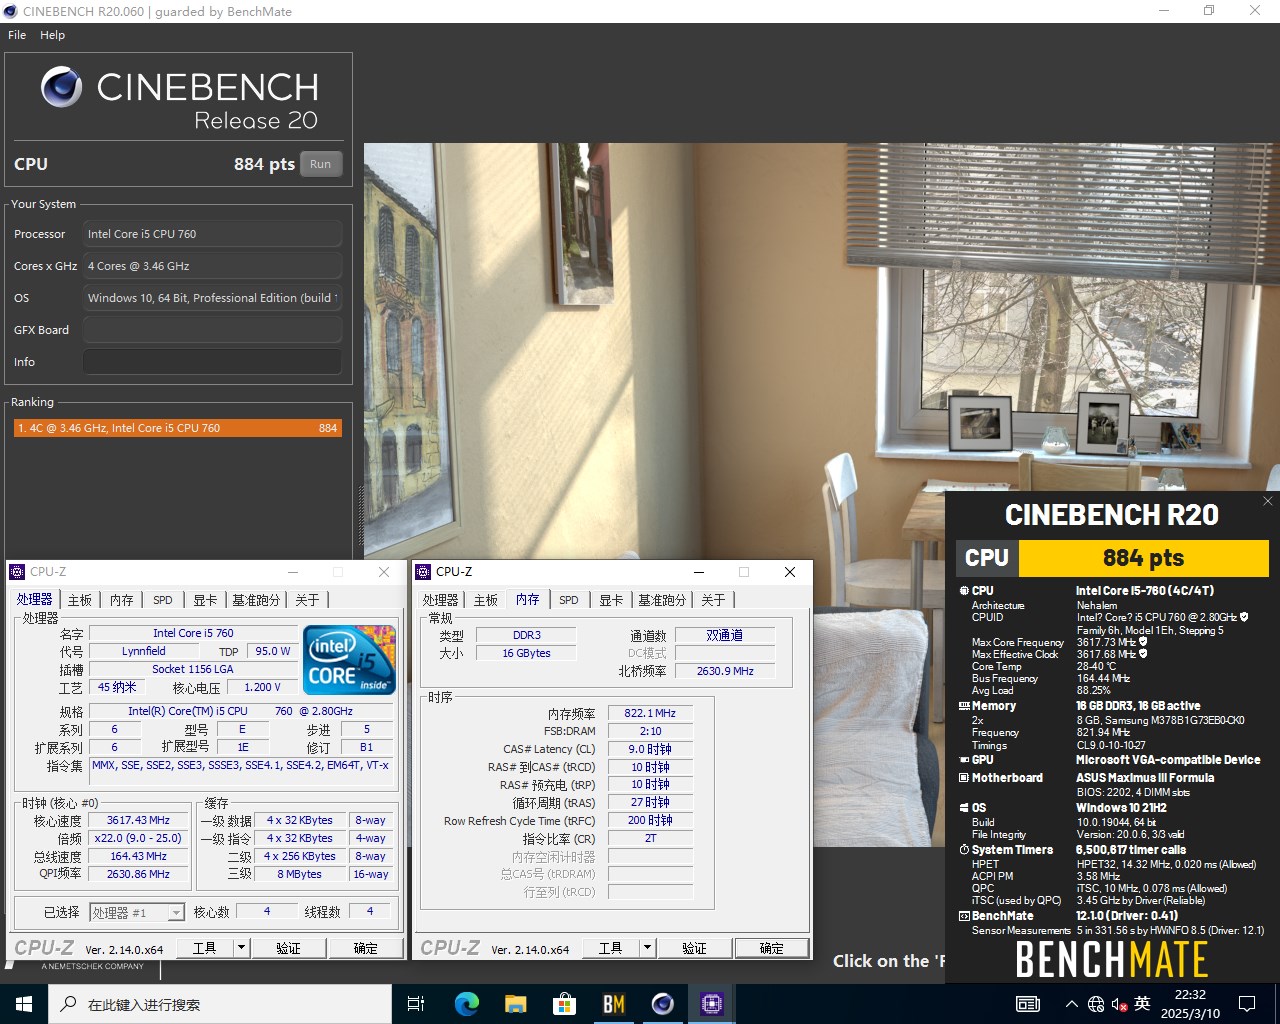Click the Memory section icon in BenchMate overlay

click(965, 706)
